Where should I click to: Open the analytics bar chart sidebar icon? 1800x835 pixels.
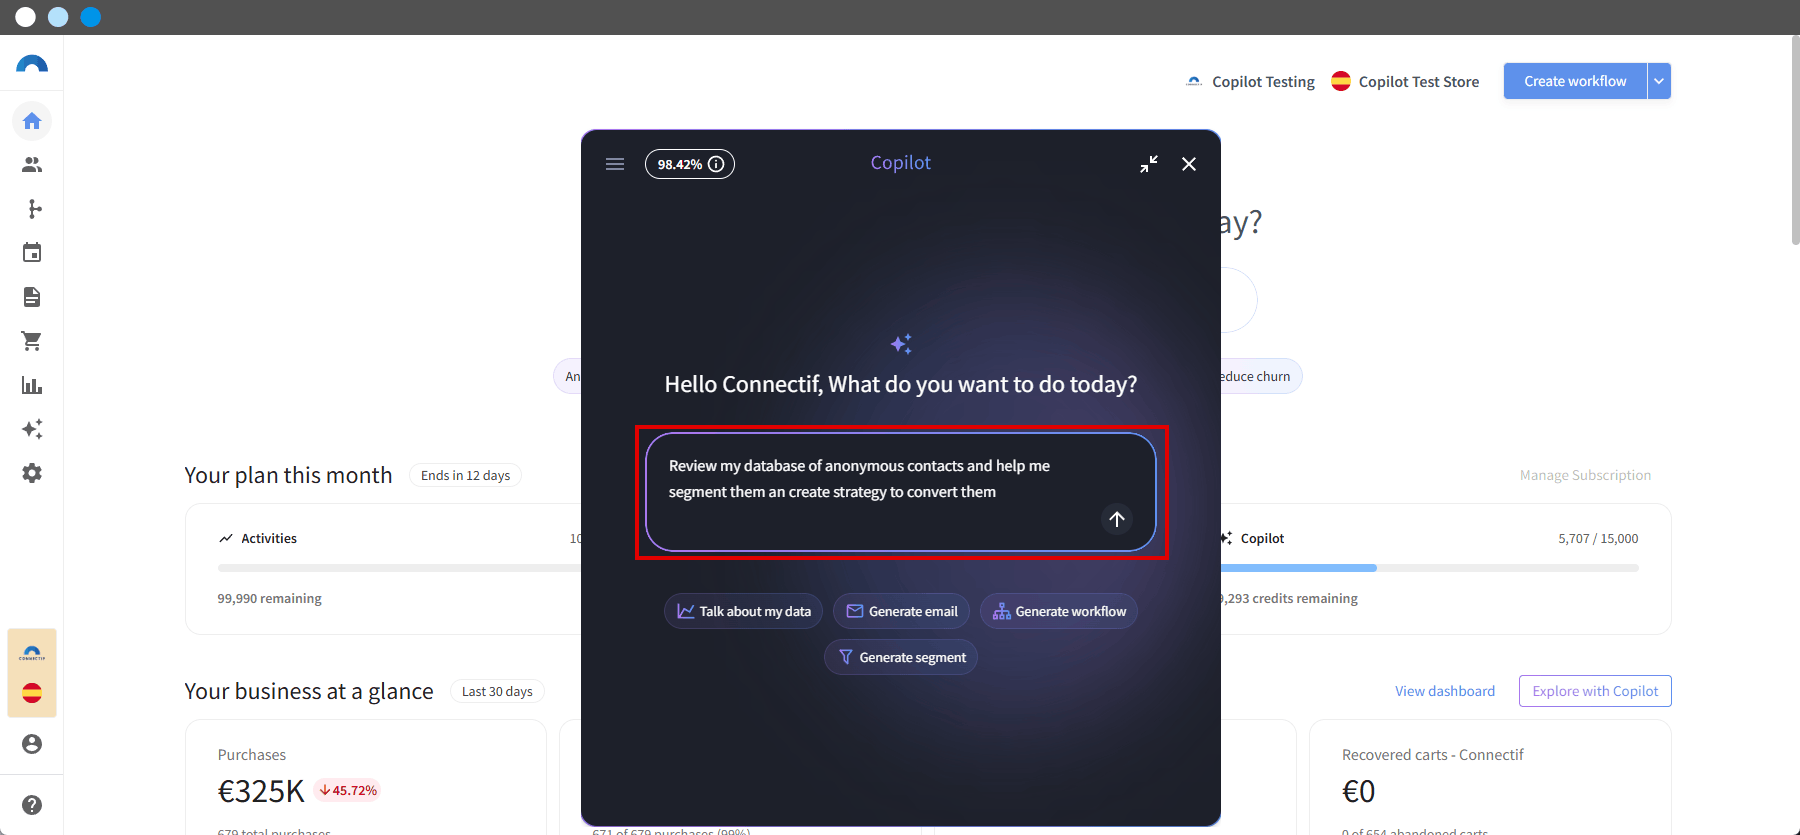[x=32, y=385]
